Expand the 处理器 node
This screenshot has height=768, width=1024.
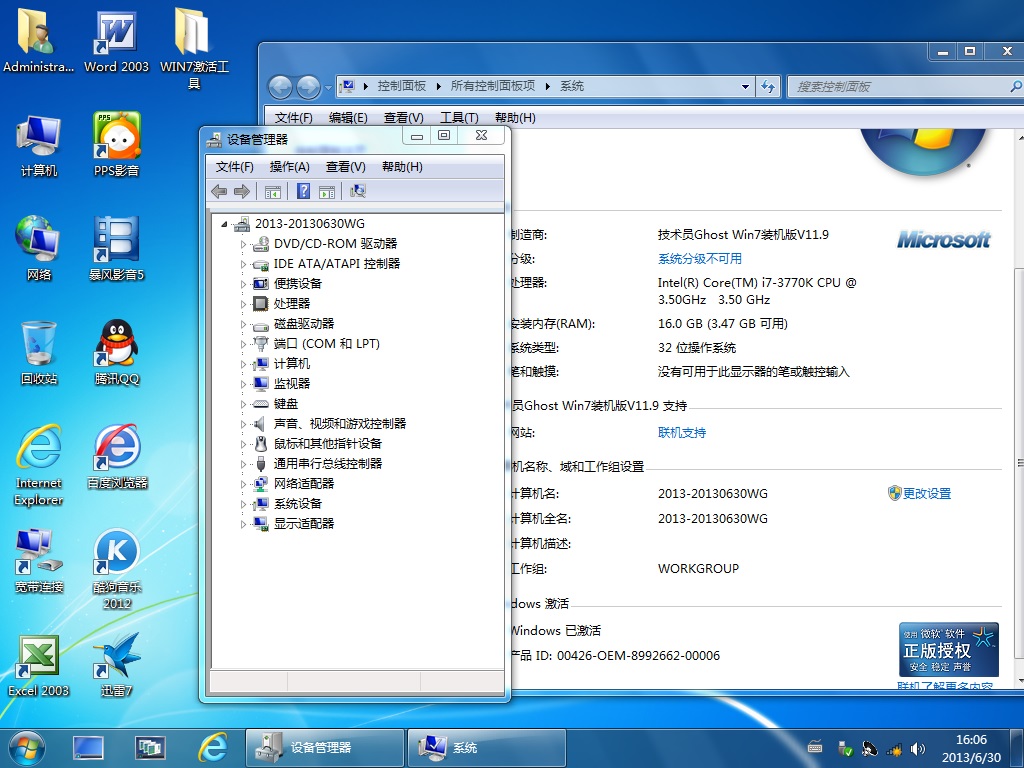(x=243, y=304)
